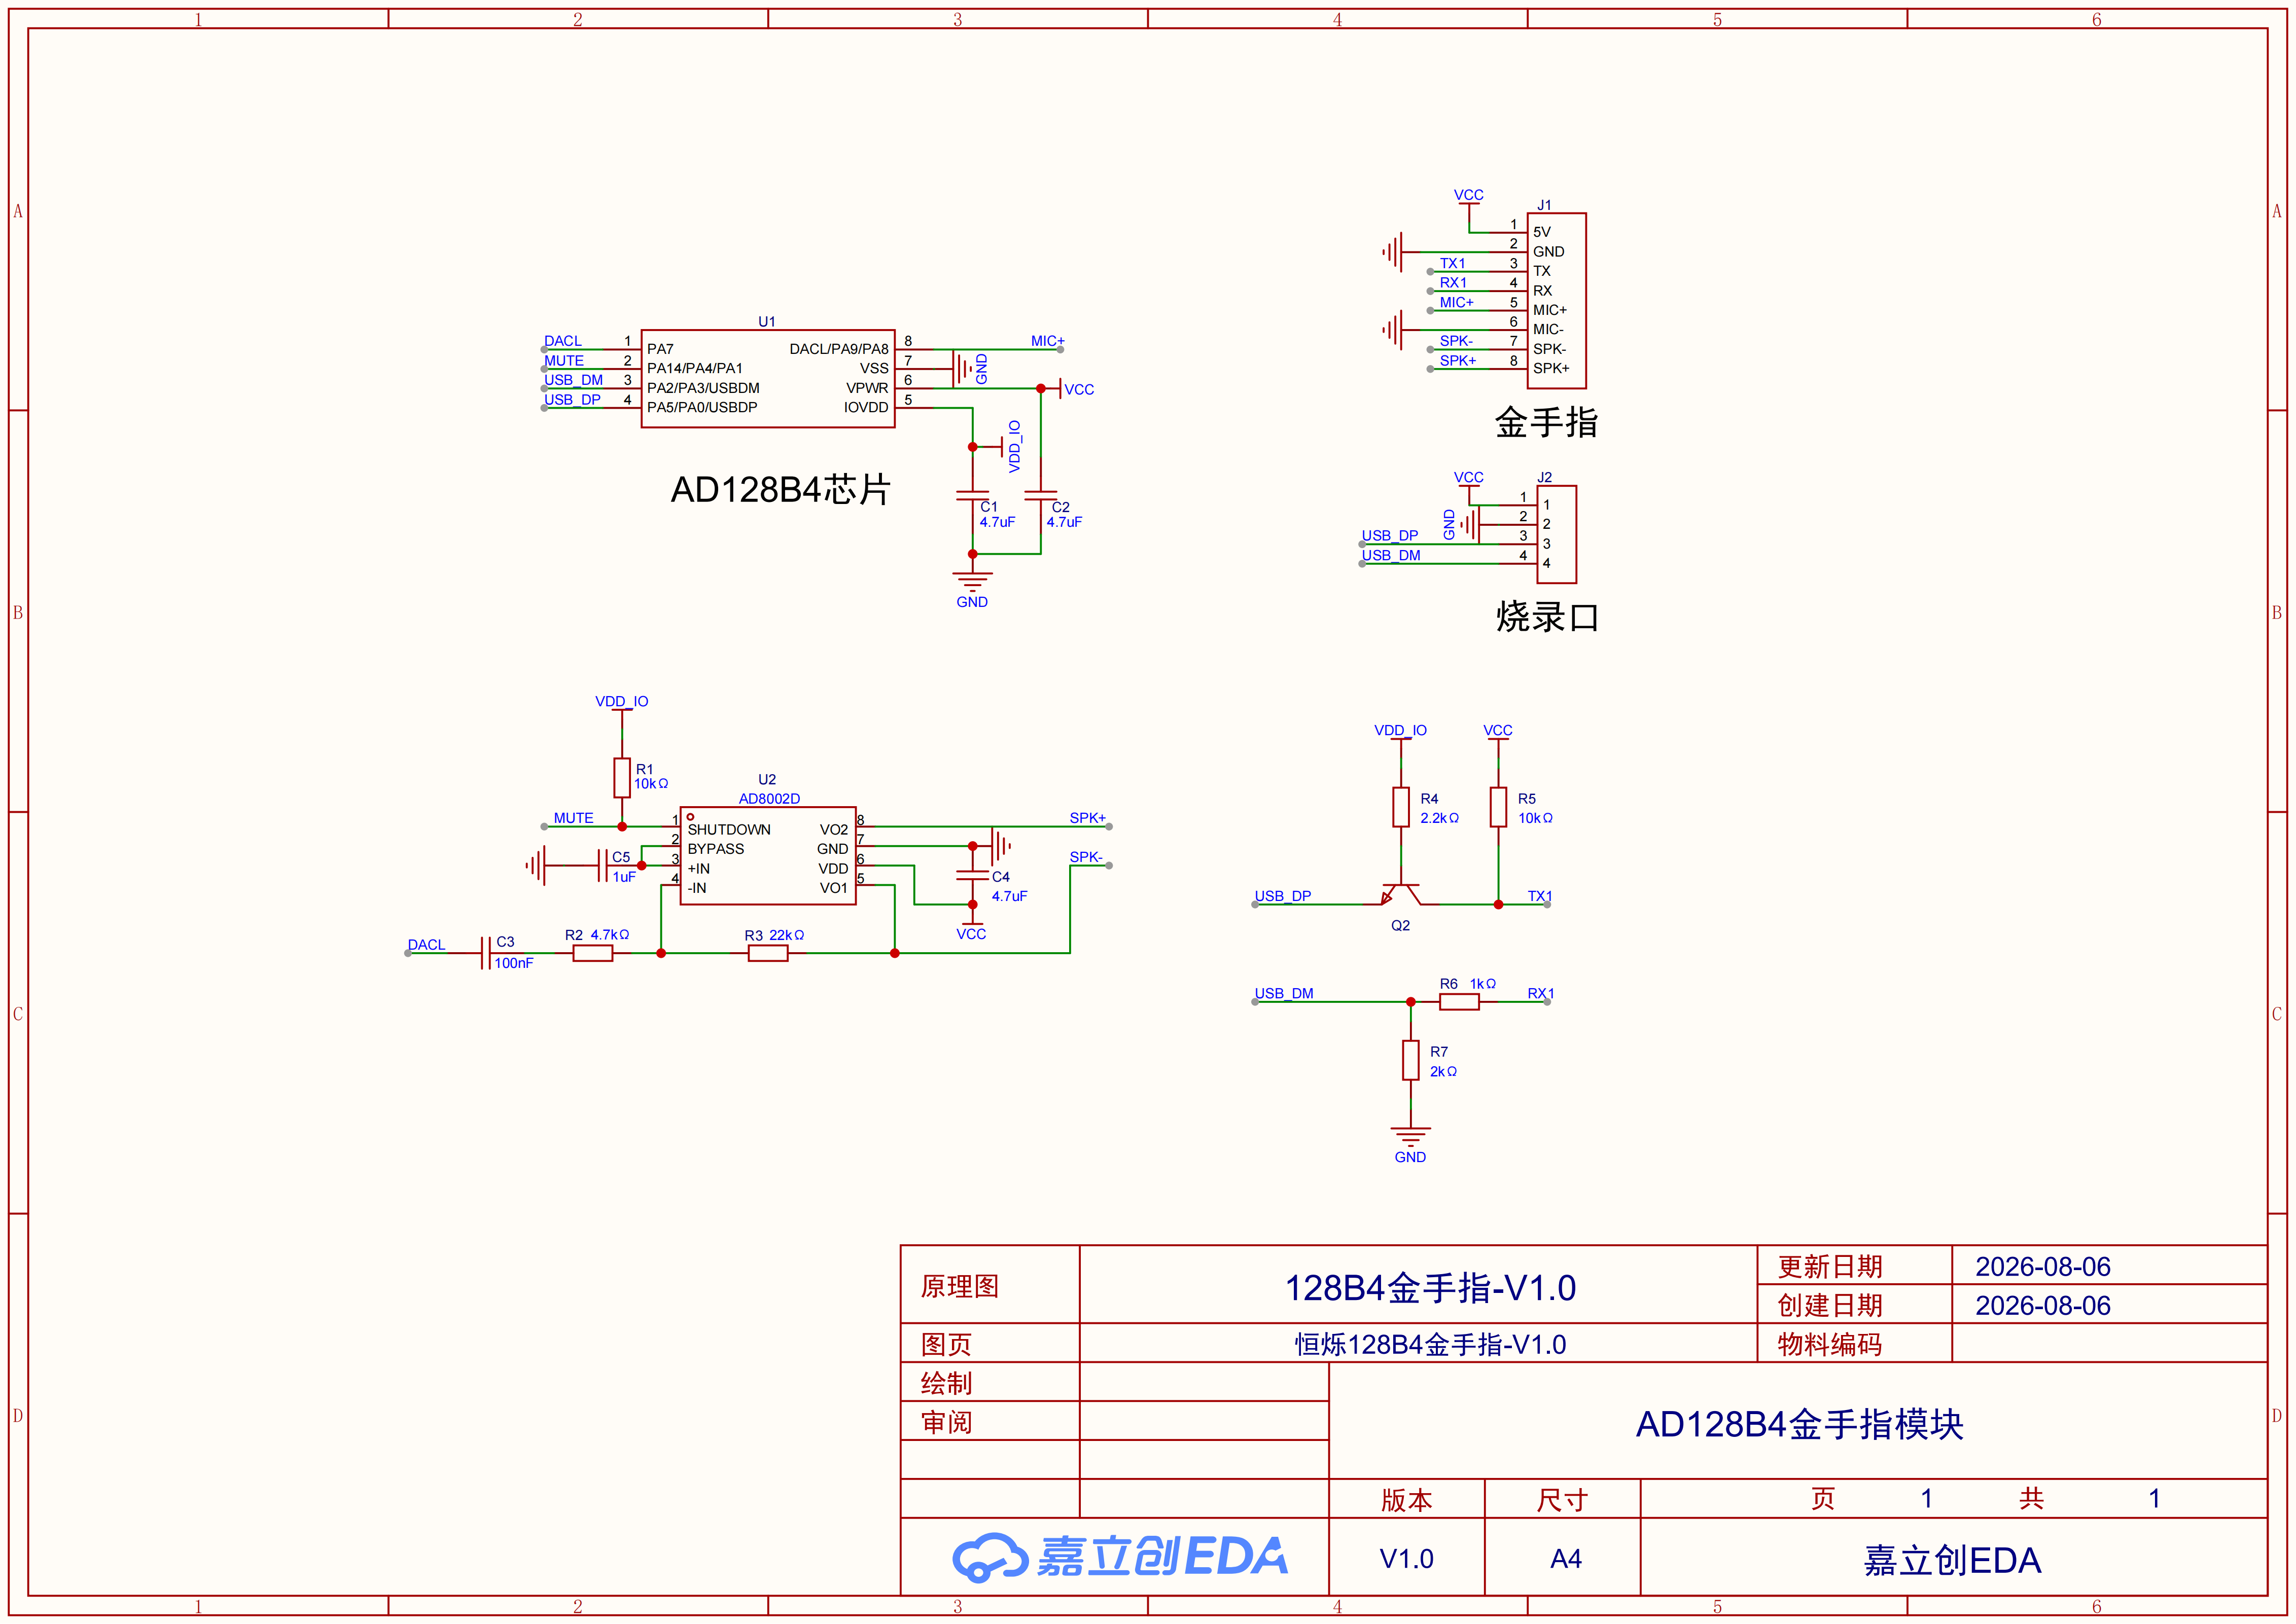Click the 'IOVDD' pin name on U1
Screen dimensions: 2296x1624
866,407
